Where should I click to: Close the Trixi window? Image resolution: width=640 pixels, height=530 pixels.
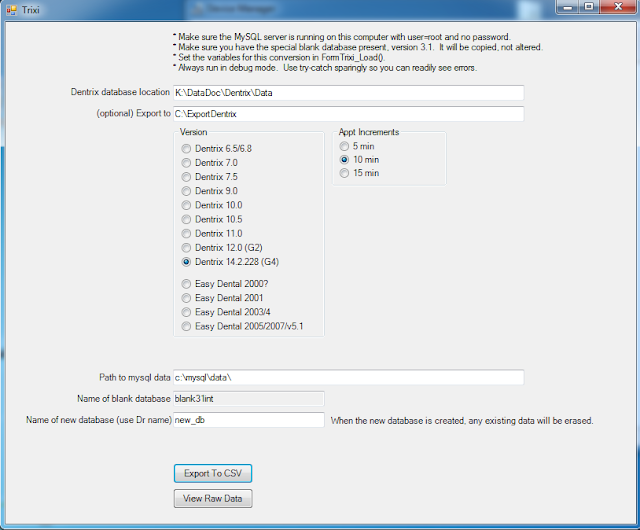[x=618, y=7]
